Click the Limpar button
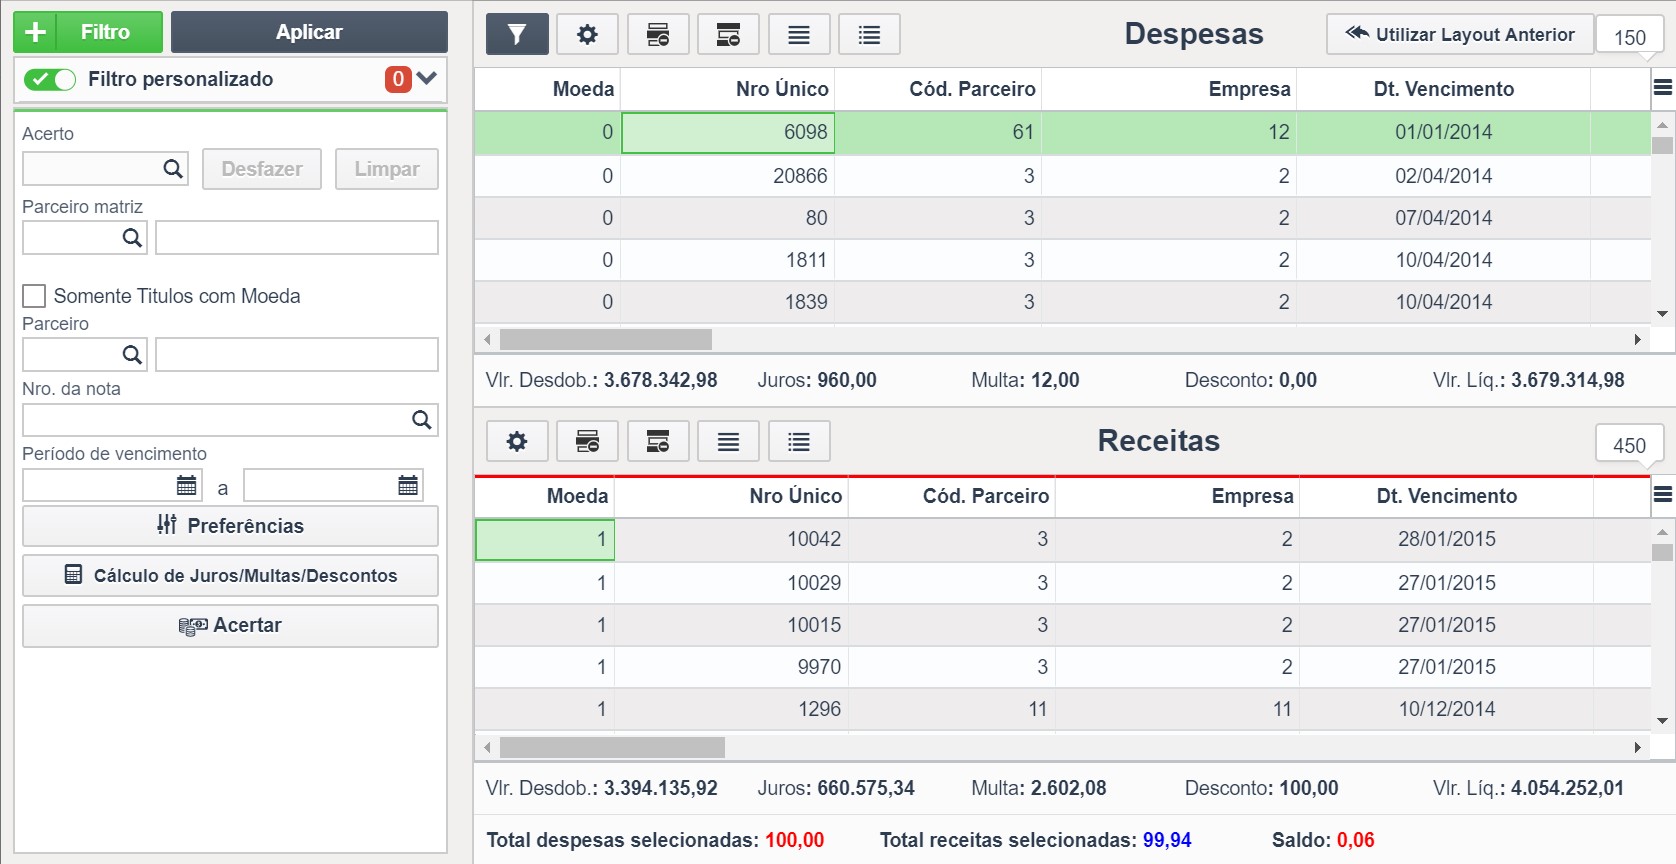The height and width of the screenshot is (864, 1676). (x=387, y=169)
